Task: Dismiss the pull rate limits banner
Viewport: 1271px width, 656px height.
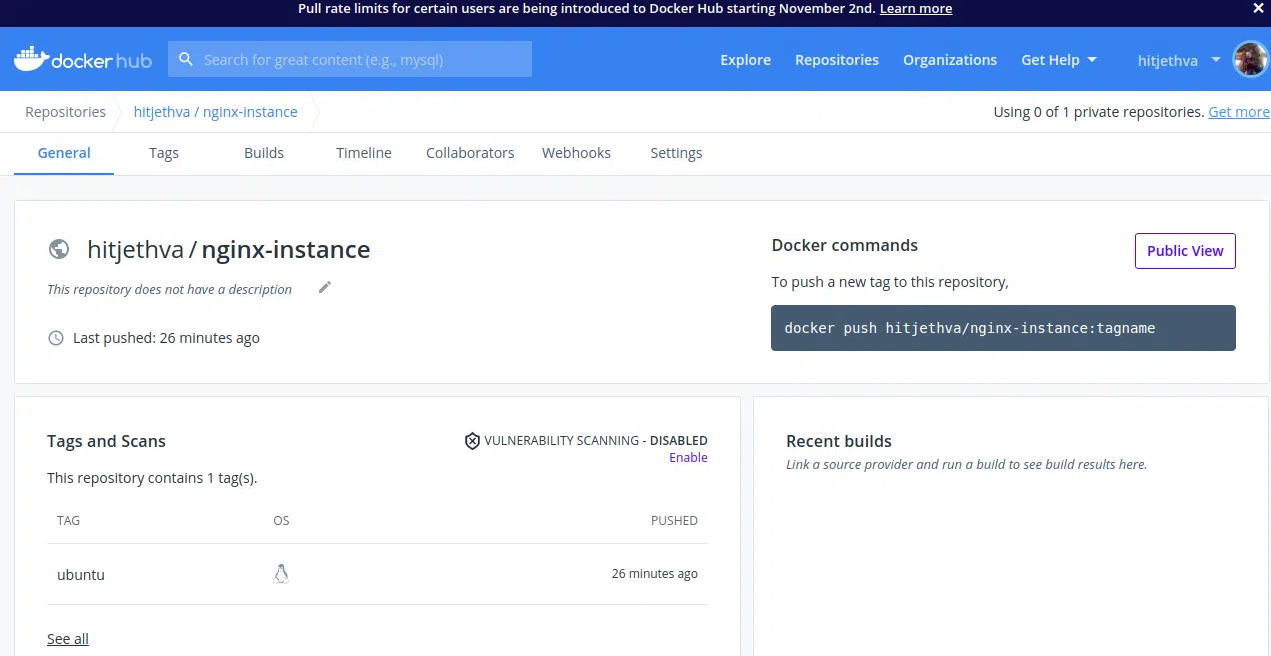Action: coord(1258,8)
